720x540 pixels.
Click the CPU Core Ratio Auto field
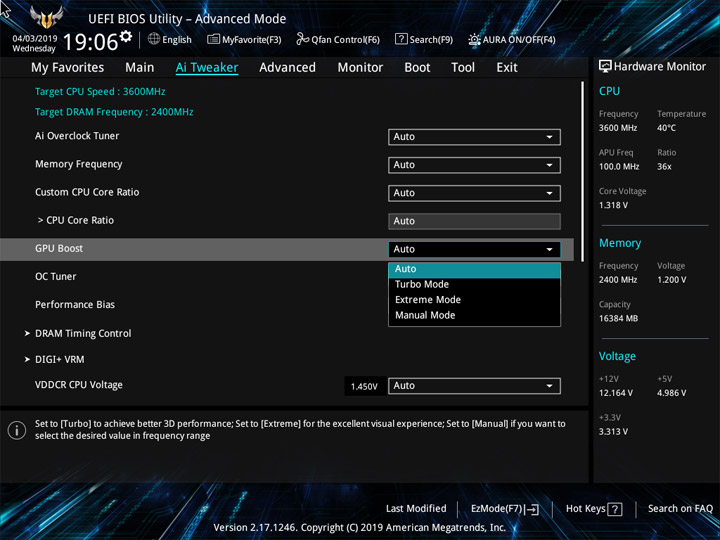click(x=474, y=221)
